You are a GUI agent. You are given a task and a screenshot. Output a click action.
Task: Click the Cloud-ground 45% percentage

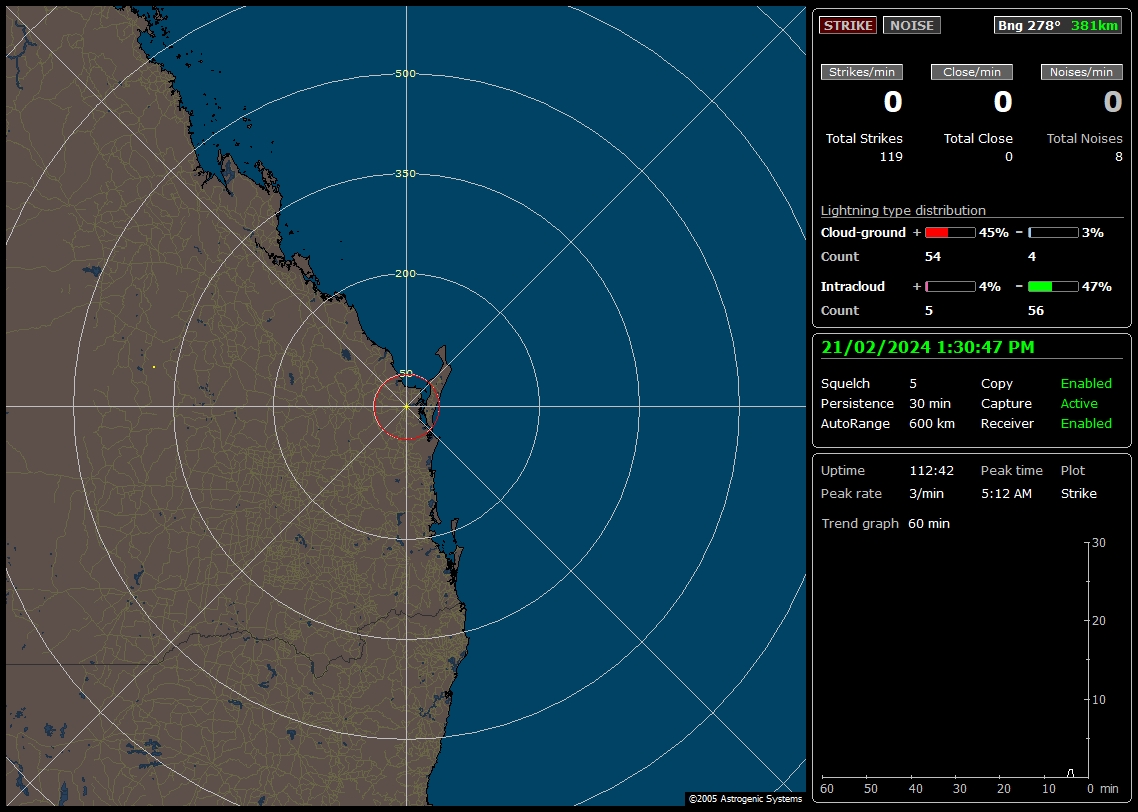994,233
